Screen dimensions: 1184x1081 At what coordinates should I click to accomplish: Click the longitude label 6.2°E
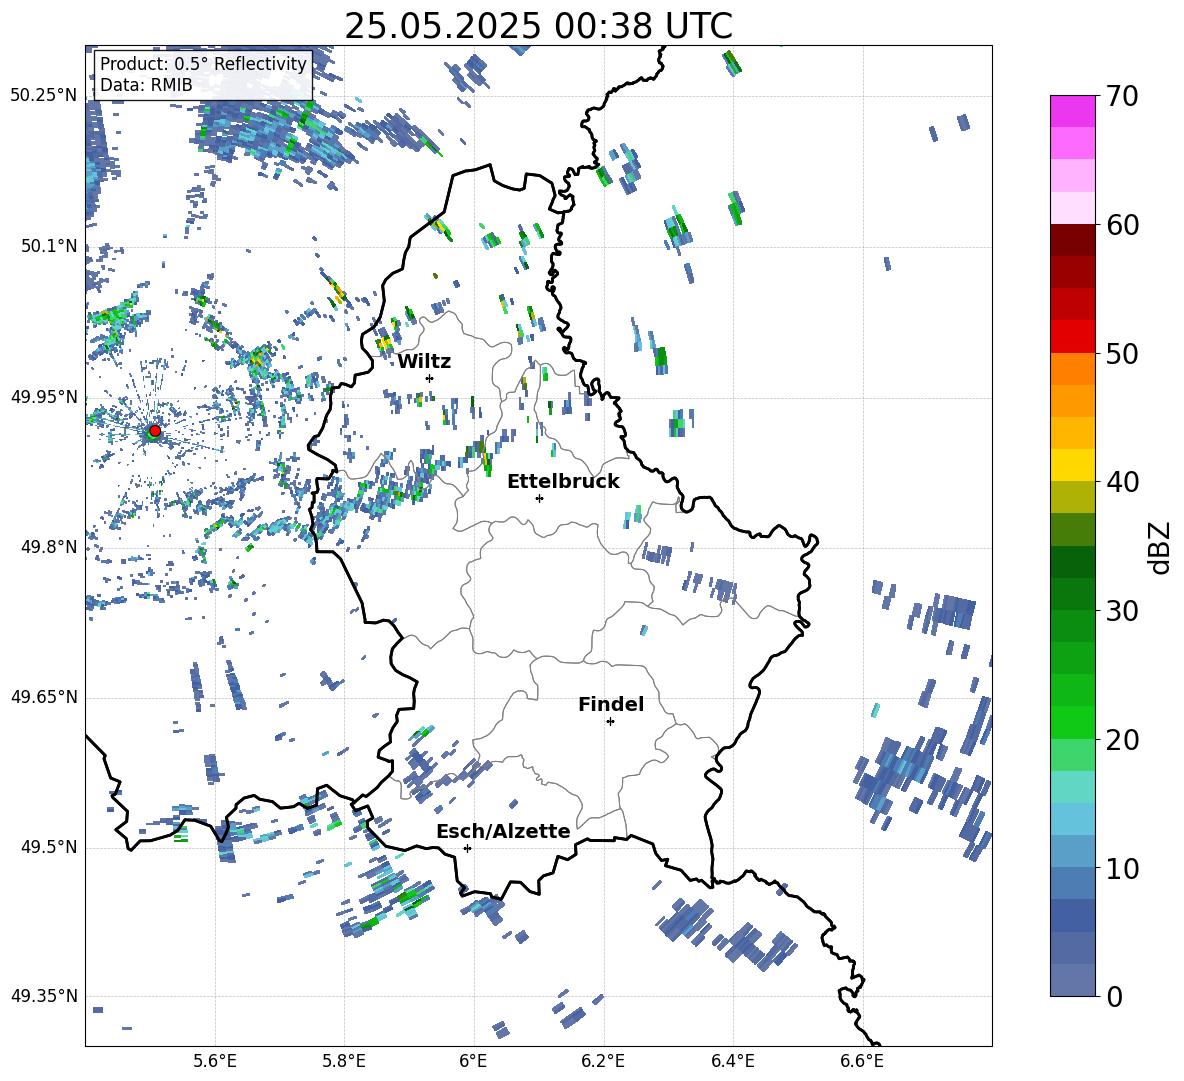(x=603, y=1061)
